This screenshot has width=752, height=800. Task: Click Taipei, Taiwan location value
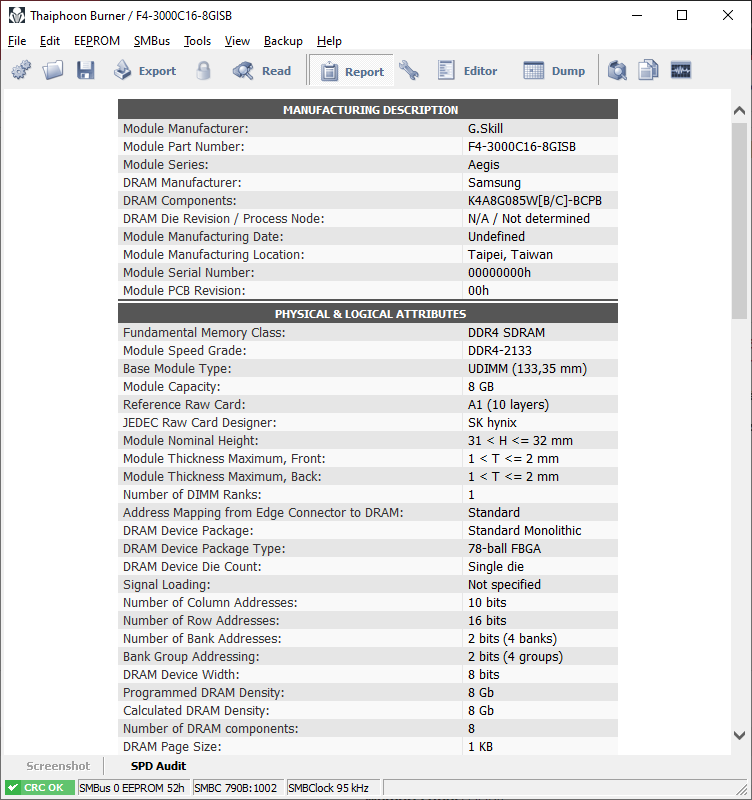[510, 255]
